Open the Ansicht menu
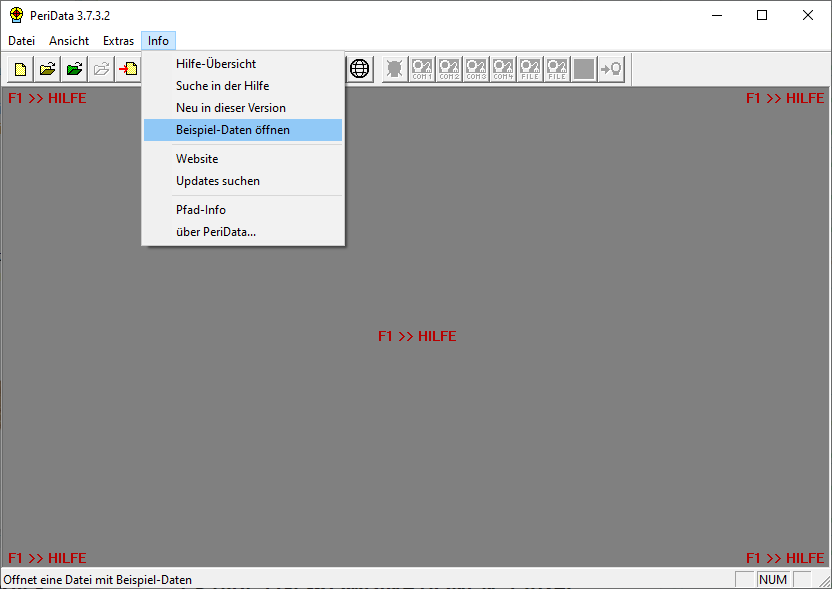This screenshot has height=589, width=832. (x=69, y=41)
